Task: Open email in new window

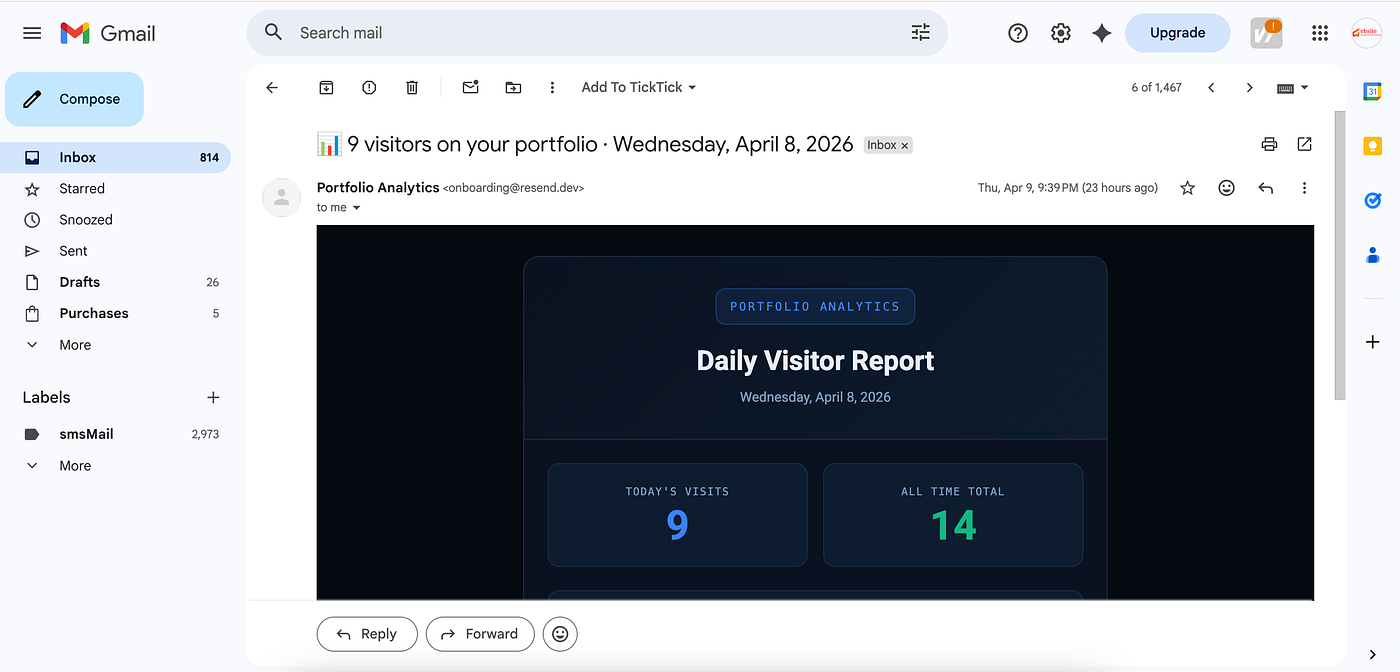Action: pyautogui.click(x=1304, y=144)
